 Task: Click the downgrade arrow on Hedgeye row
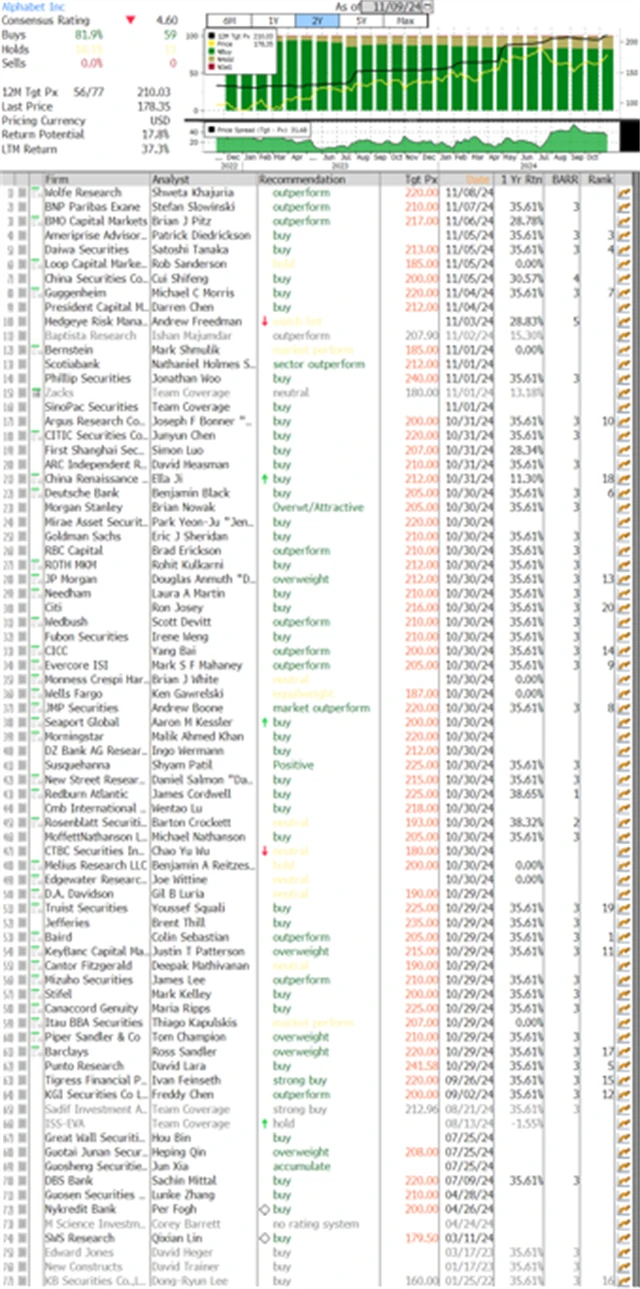(x=265, y=322)
